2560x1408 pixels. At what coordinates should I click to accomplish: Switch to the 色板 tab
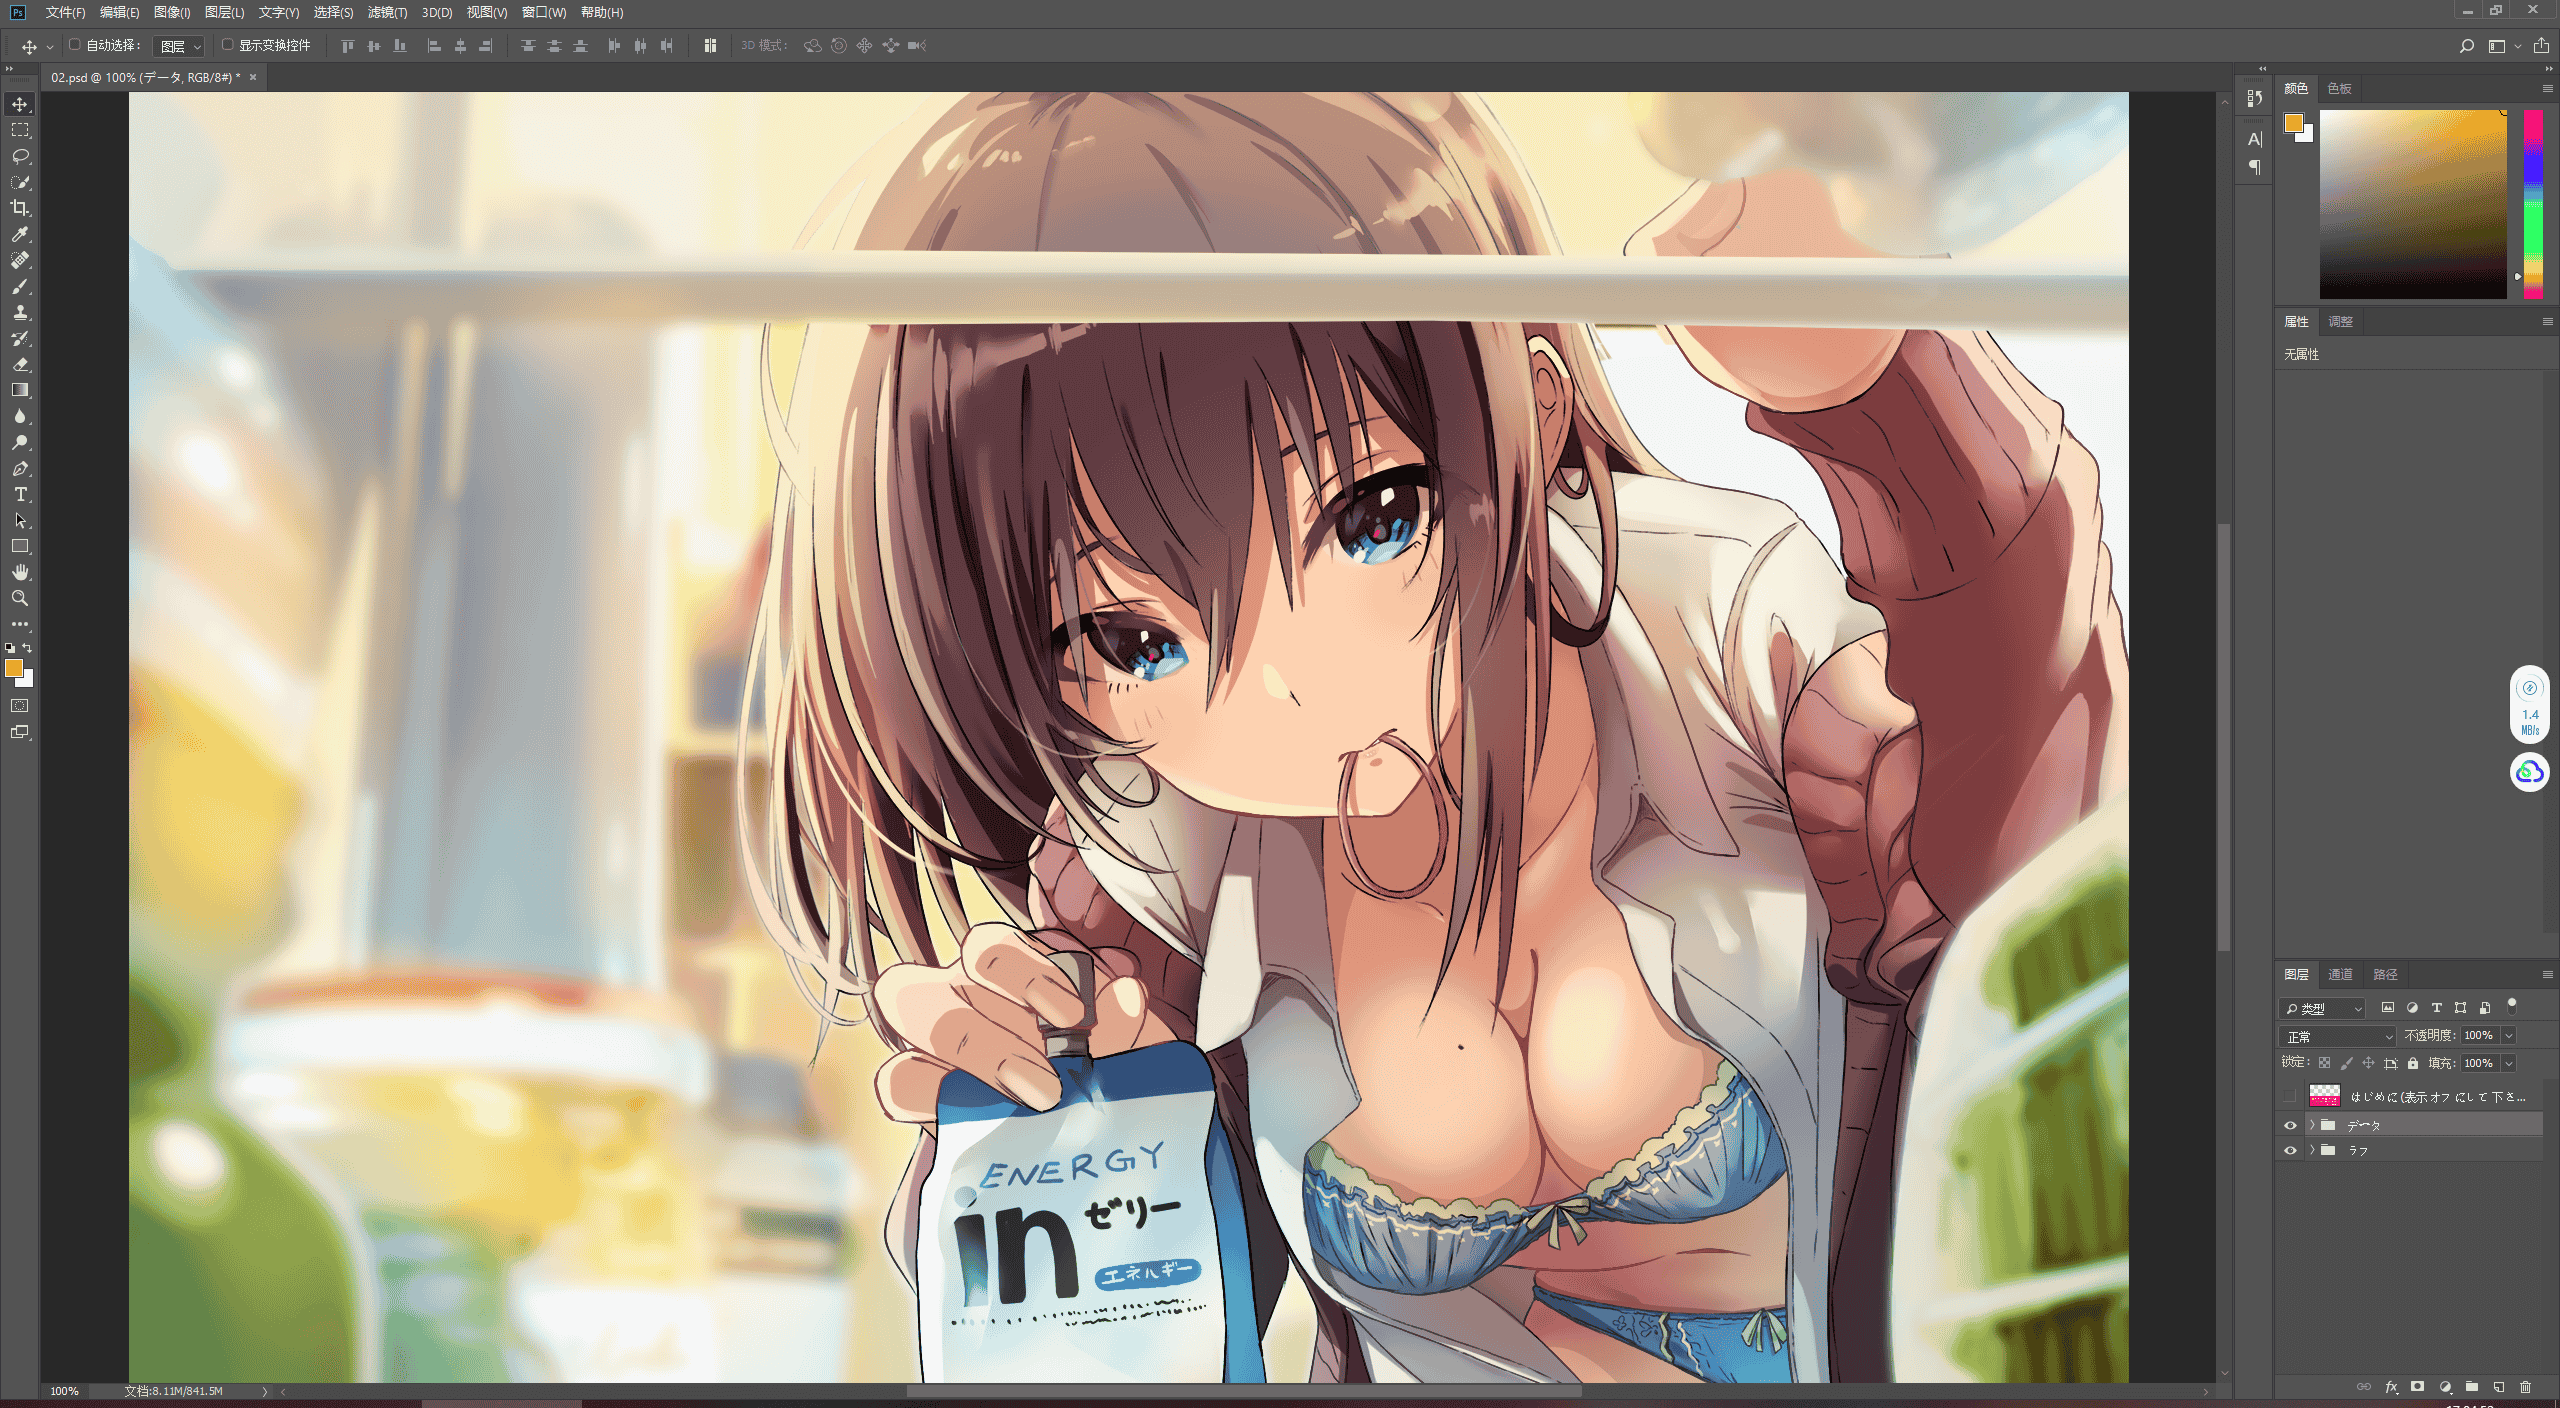click(2339, 88)
